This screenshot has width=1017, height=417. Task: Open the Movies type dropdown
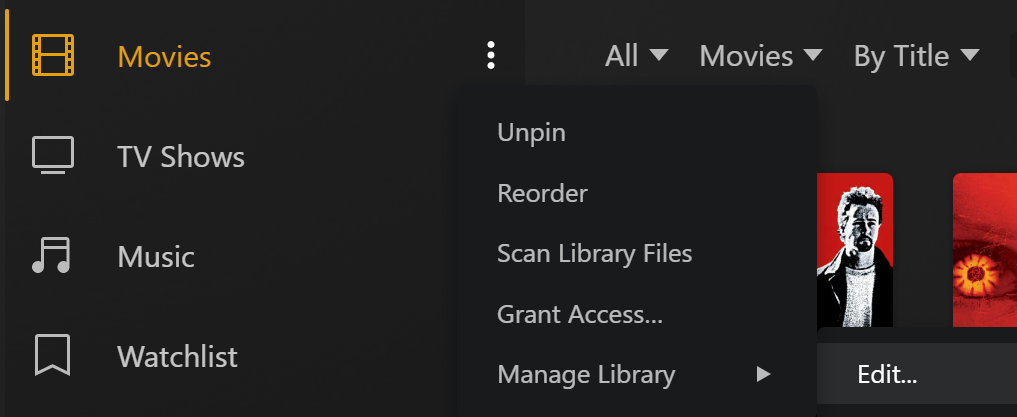[760, 56]
